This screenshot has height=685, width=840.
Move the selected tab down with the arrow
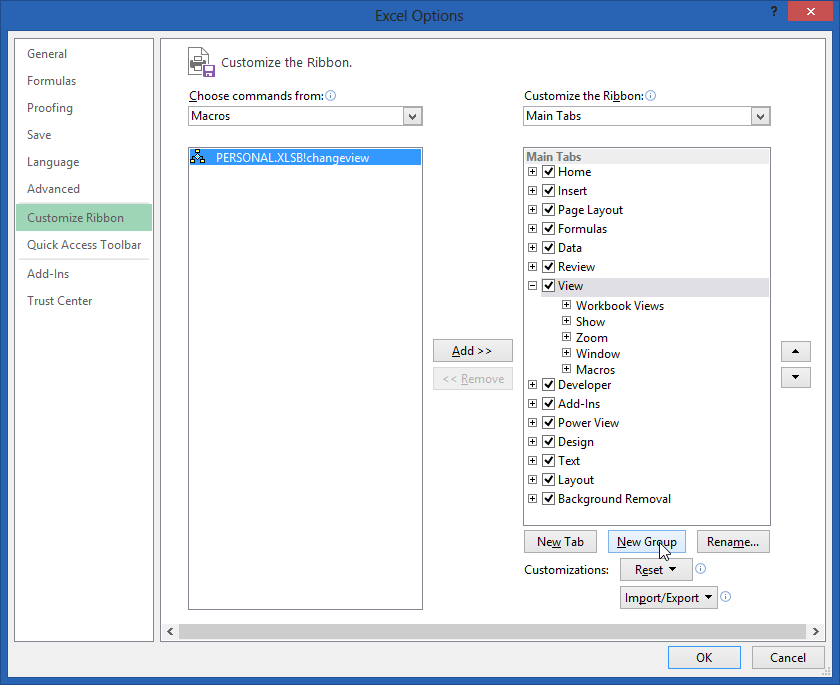point(795,377)
